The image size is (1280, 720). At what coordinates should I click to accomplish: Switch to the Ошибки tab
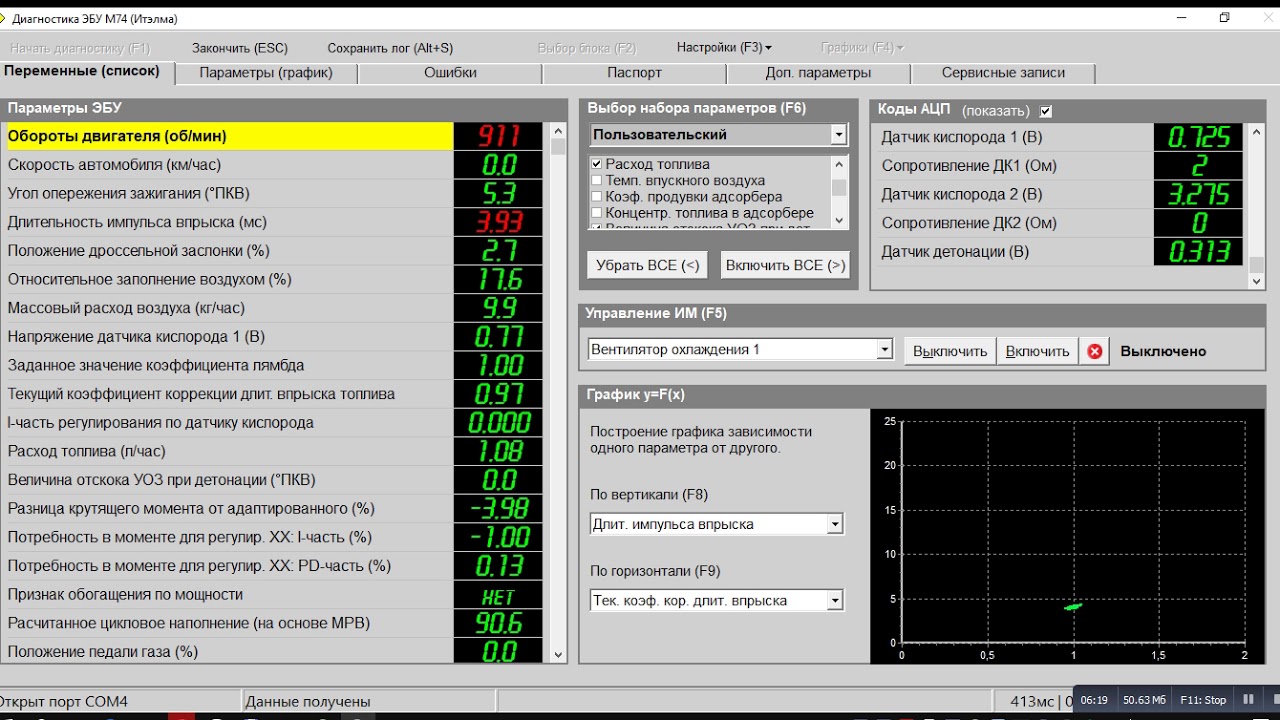click(450, 73)
